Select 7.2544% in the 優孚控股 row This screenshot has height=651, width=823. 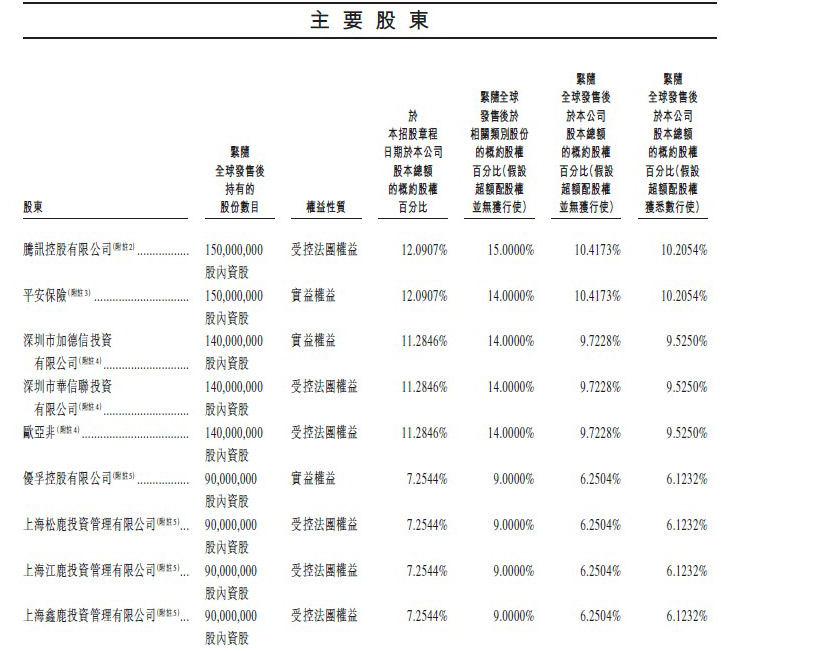coord(427,479)
